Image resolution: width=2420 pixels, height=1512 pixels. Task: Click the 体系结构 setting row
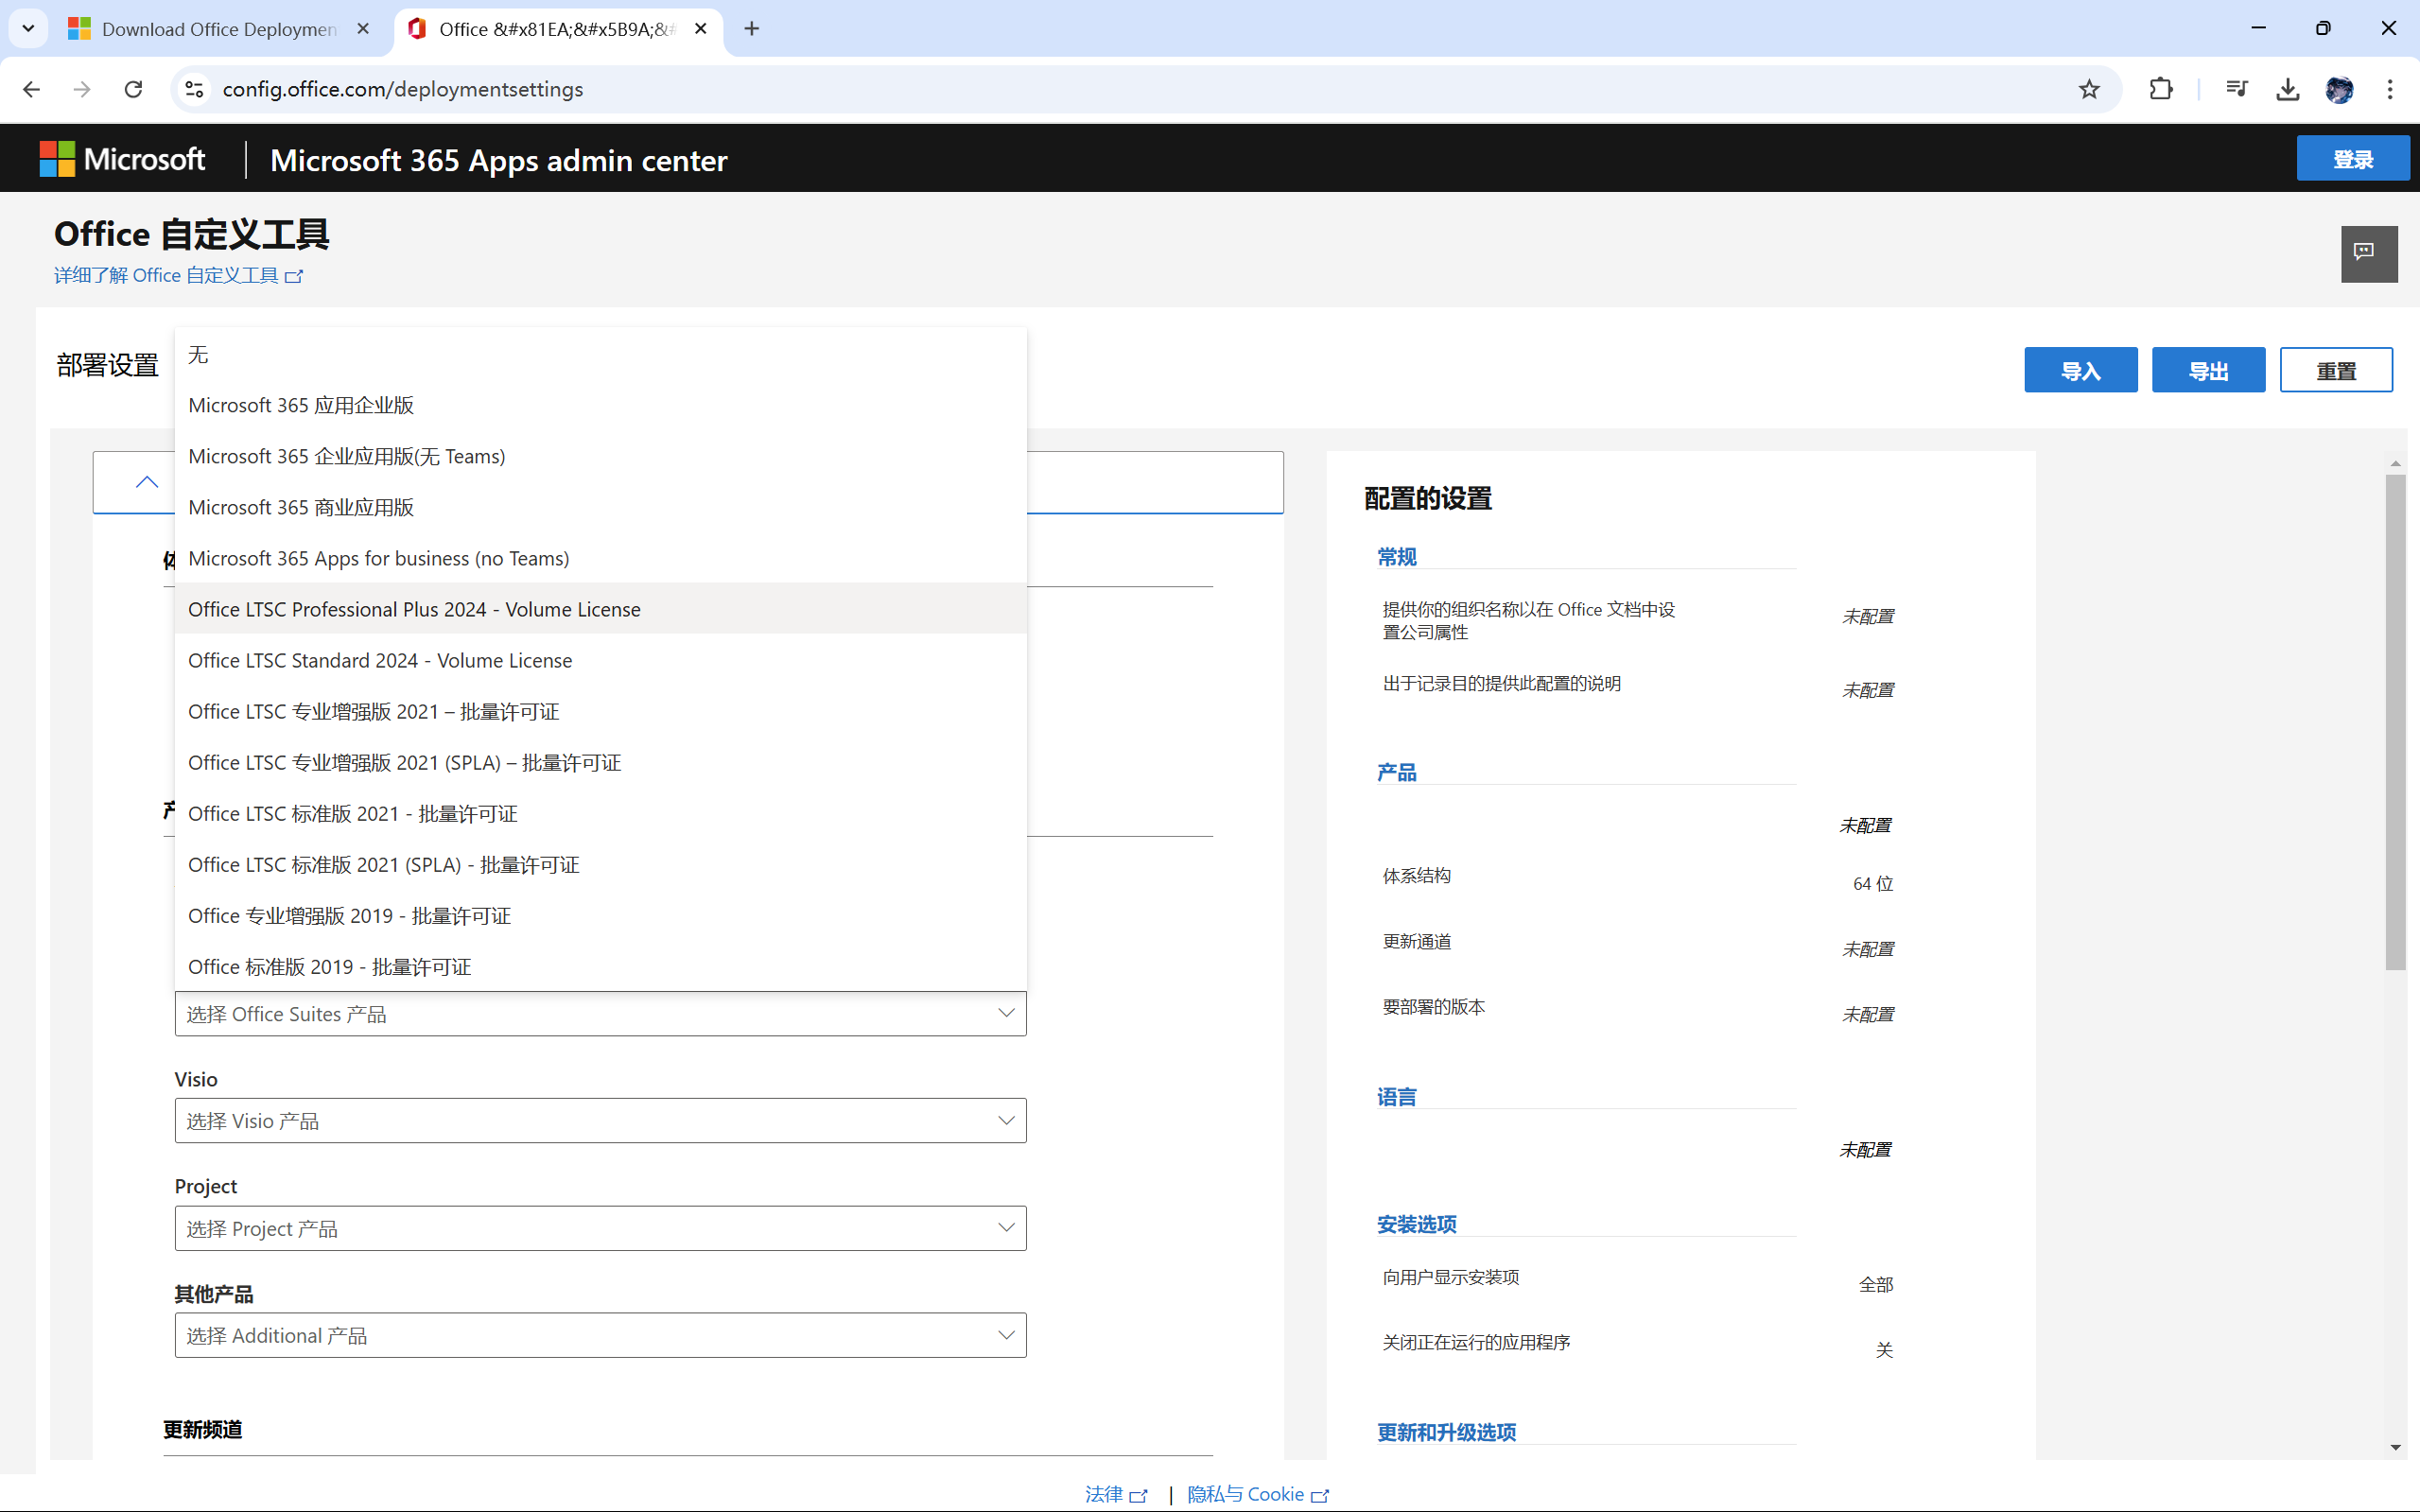click(x=1638, y=879)
